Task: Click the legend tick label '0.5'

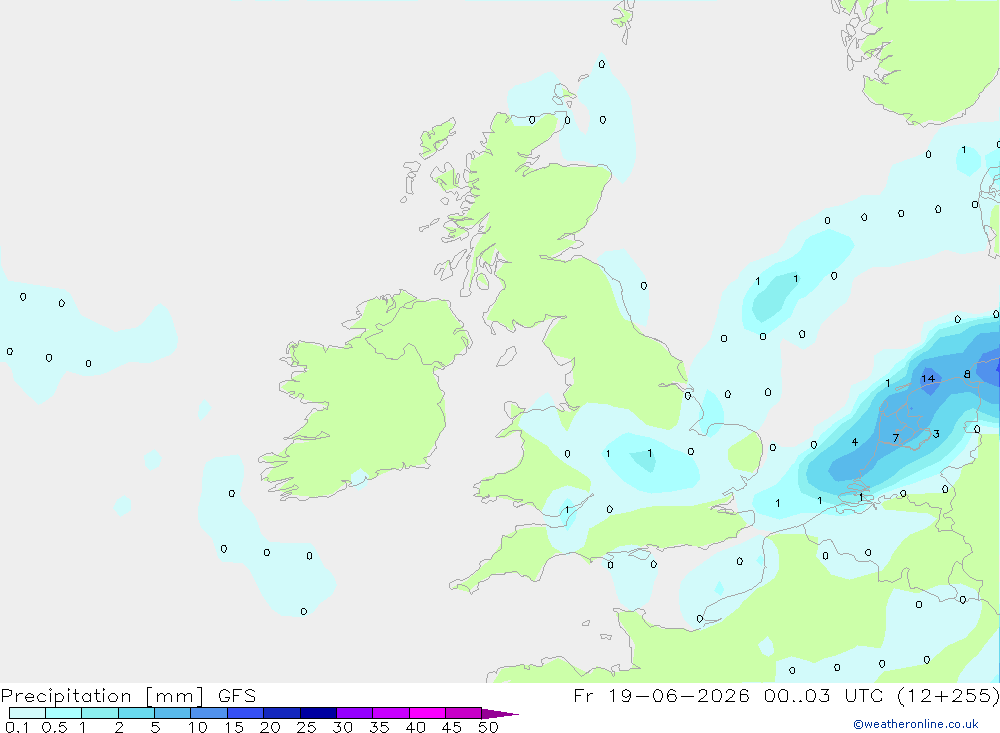Action: click(54, 727)
